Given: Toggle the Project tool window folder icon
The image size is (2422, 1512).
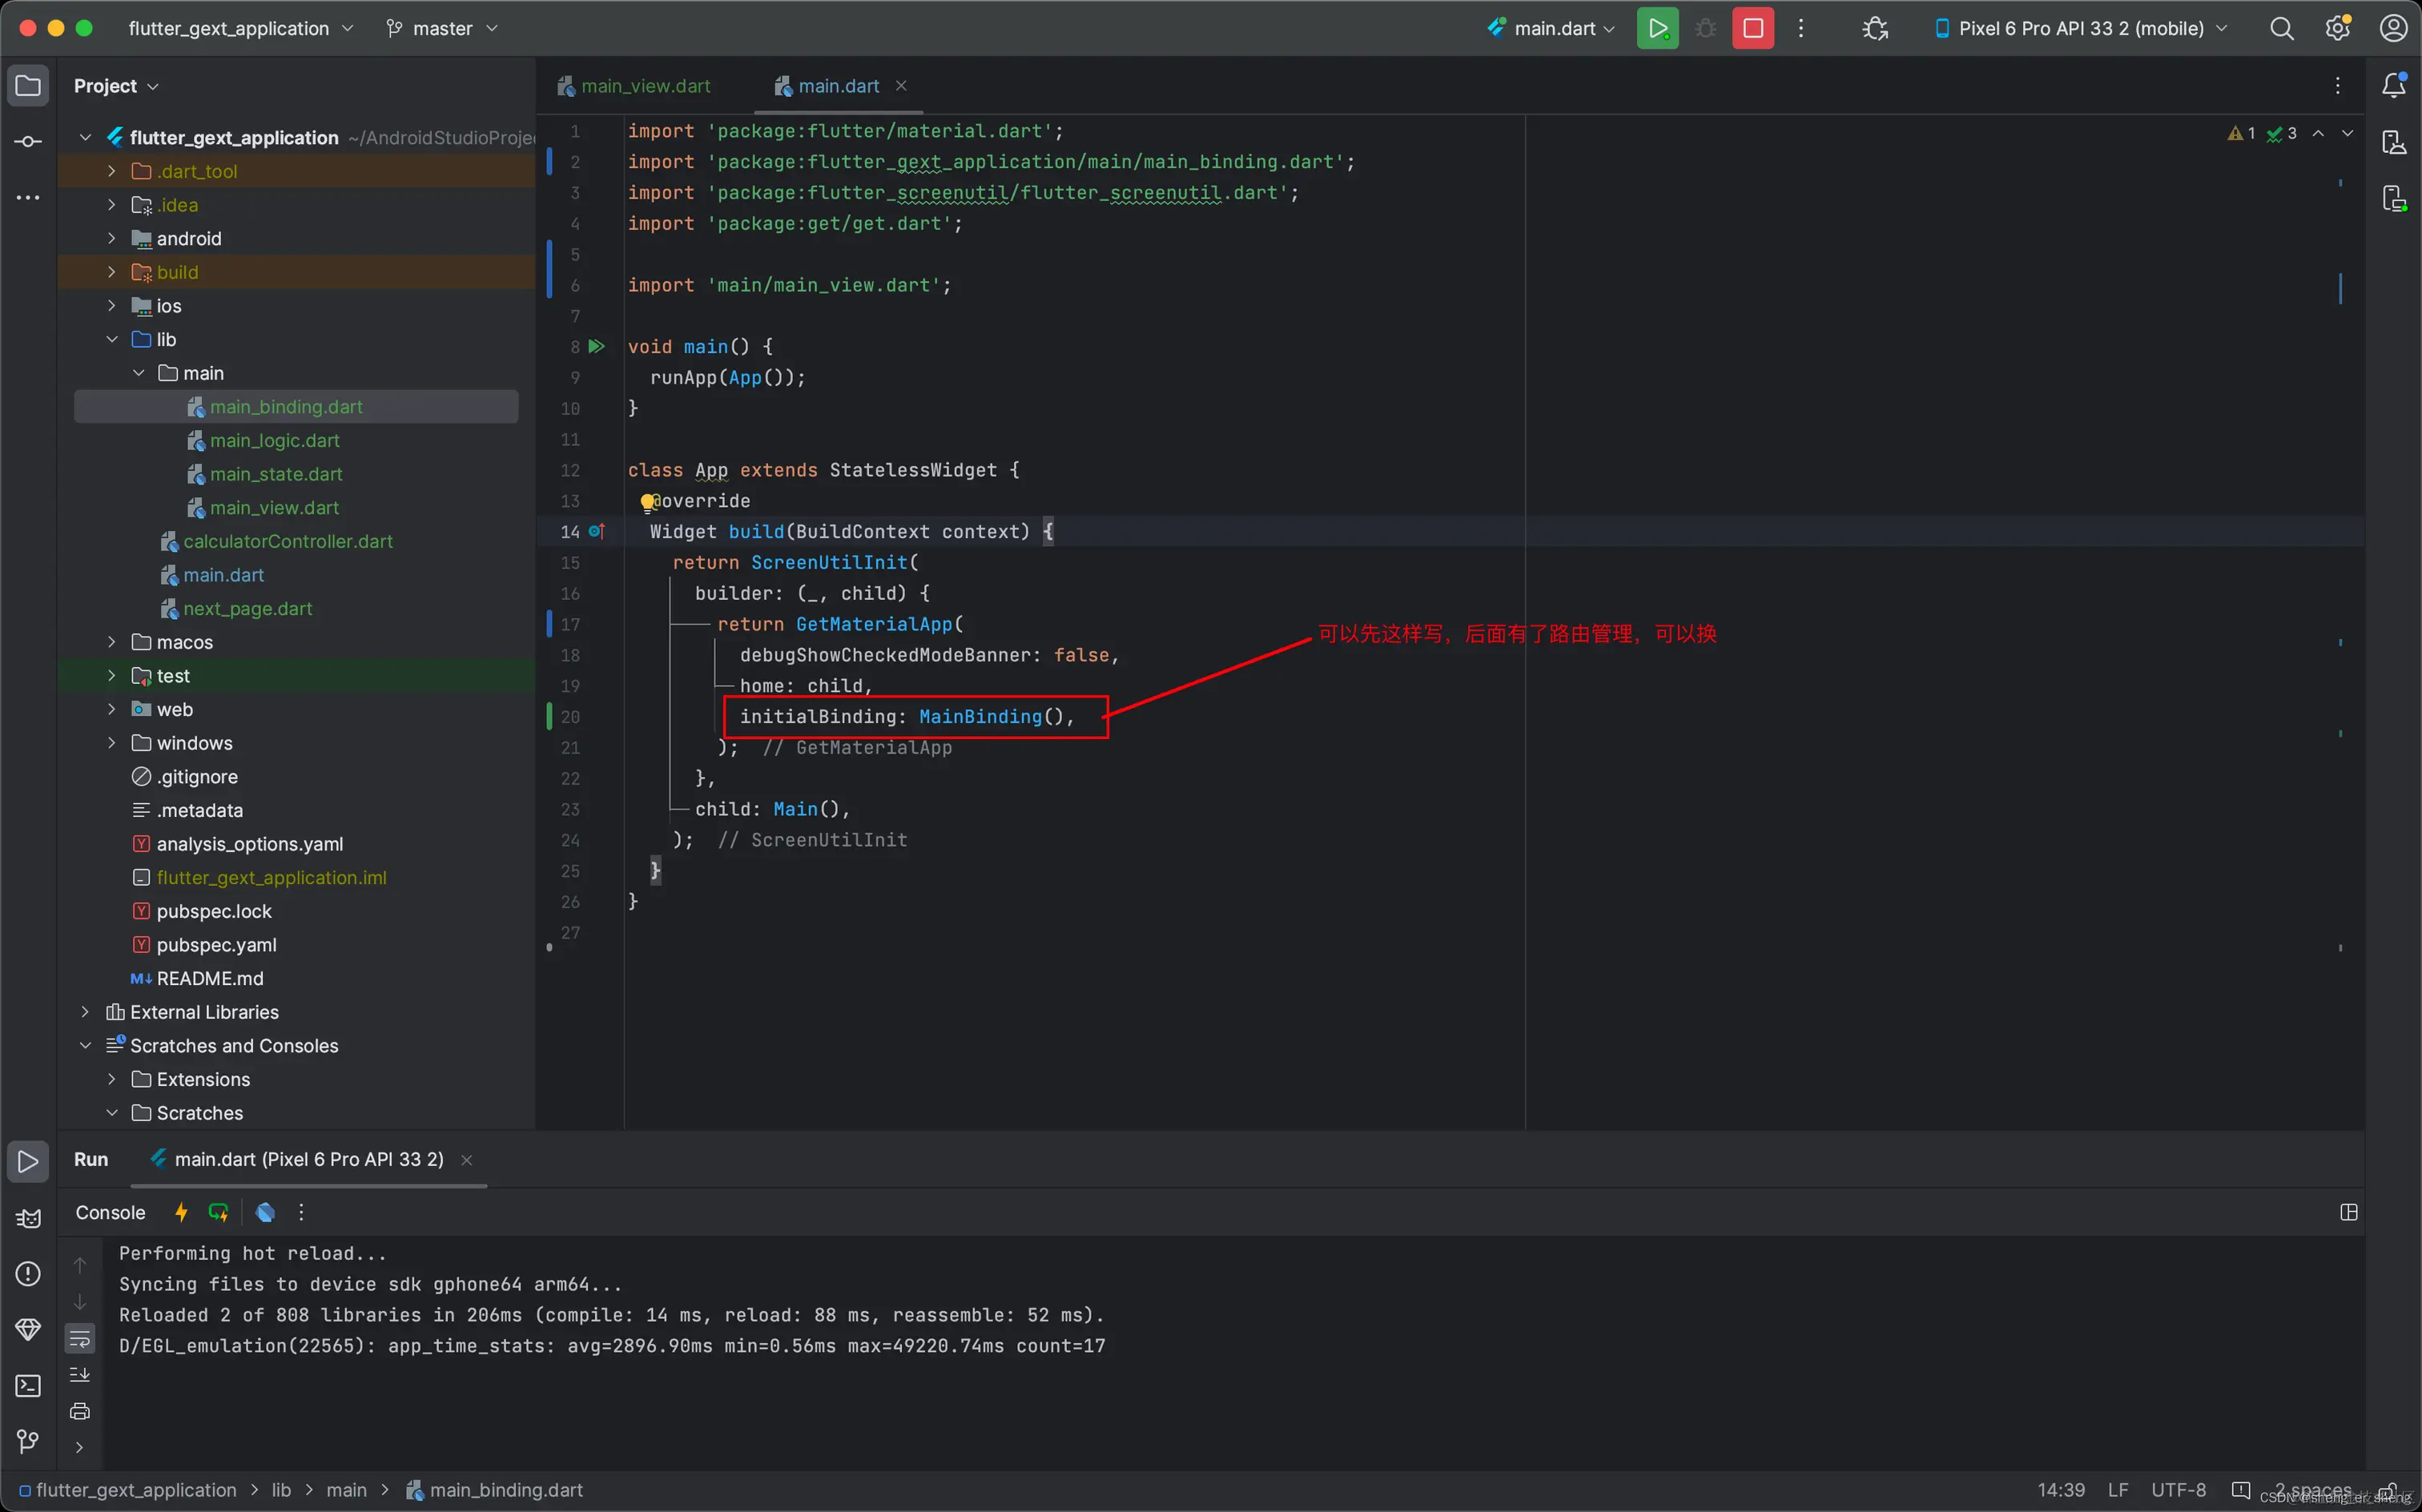Looking at the screenshot, I should coord(28,86).
